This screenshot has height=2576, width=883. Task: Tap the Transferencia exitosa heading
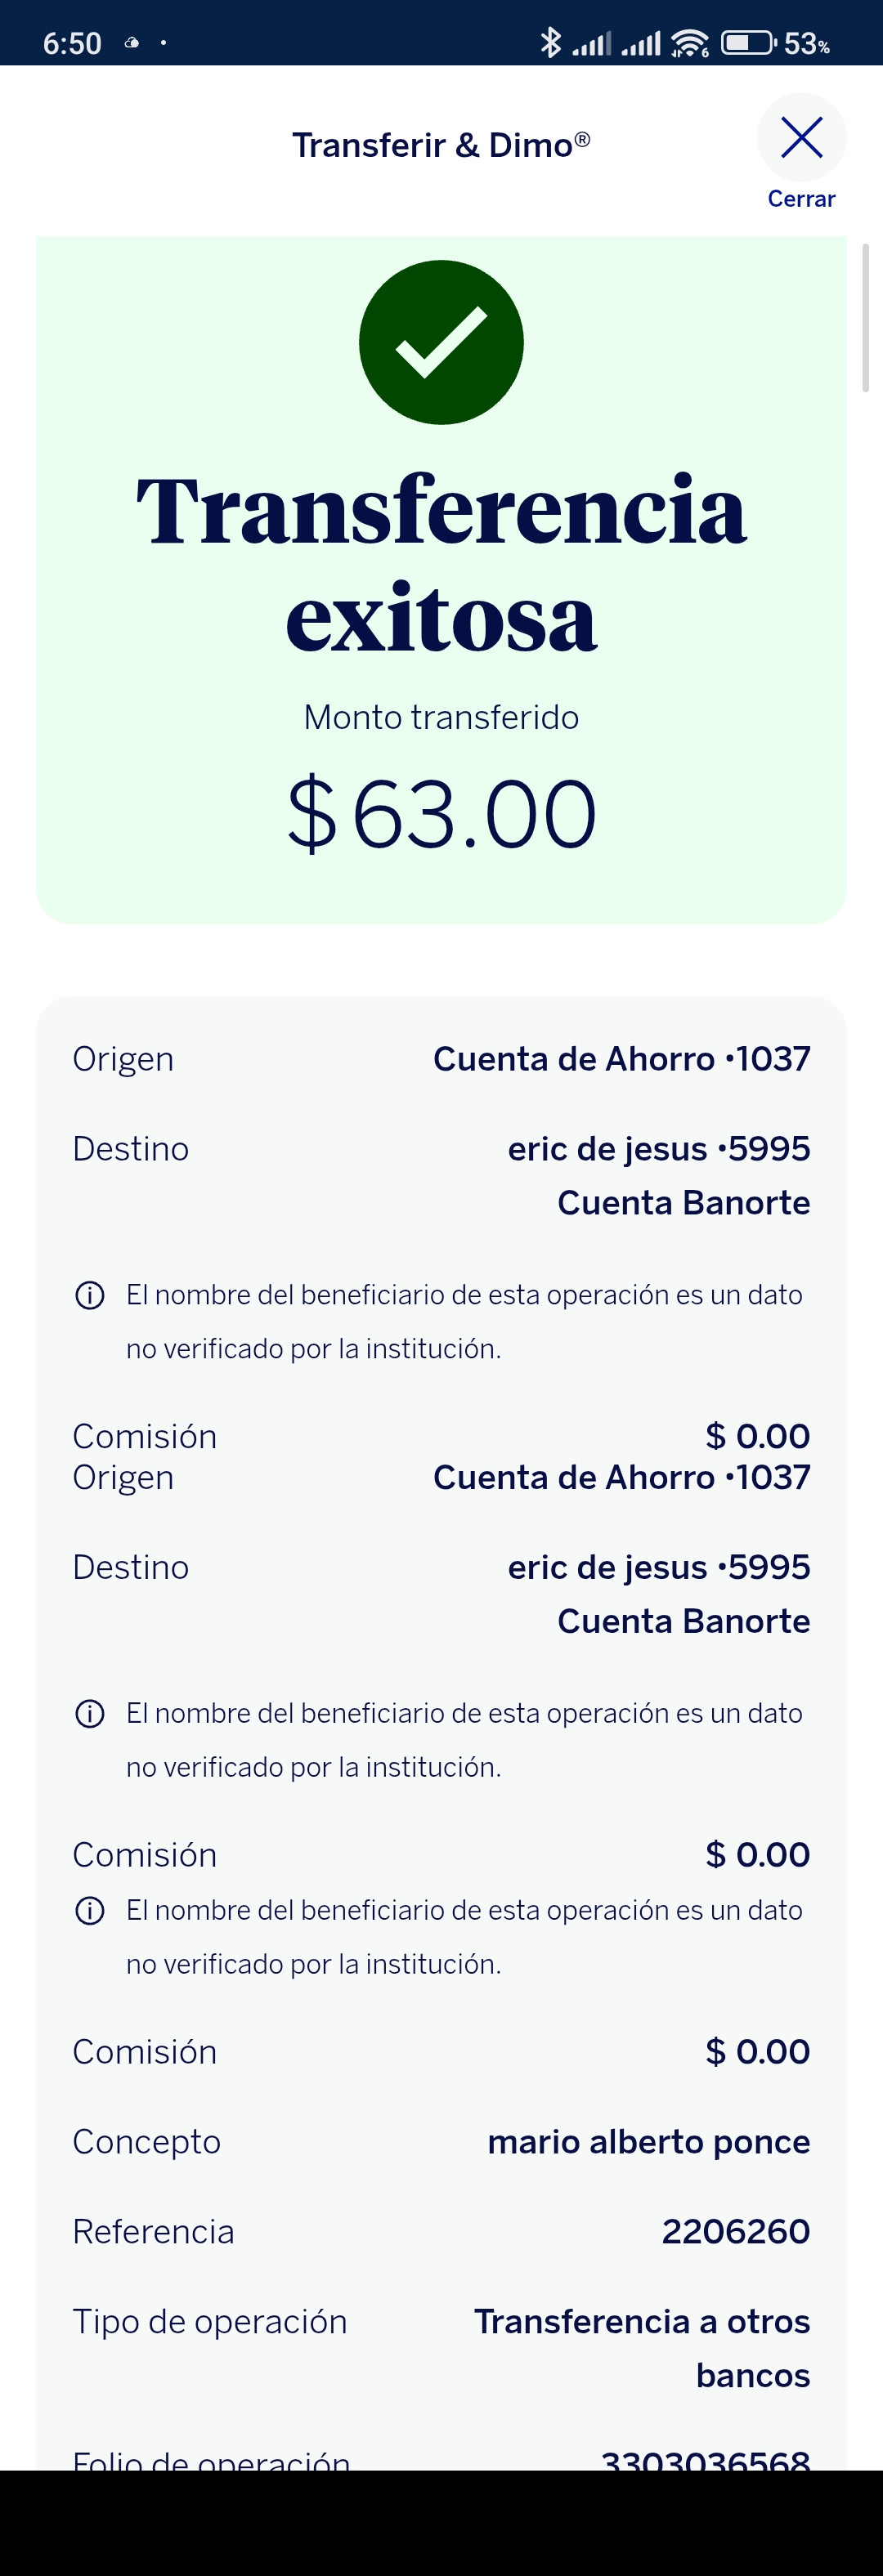[x=441, y=562]
